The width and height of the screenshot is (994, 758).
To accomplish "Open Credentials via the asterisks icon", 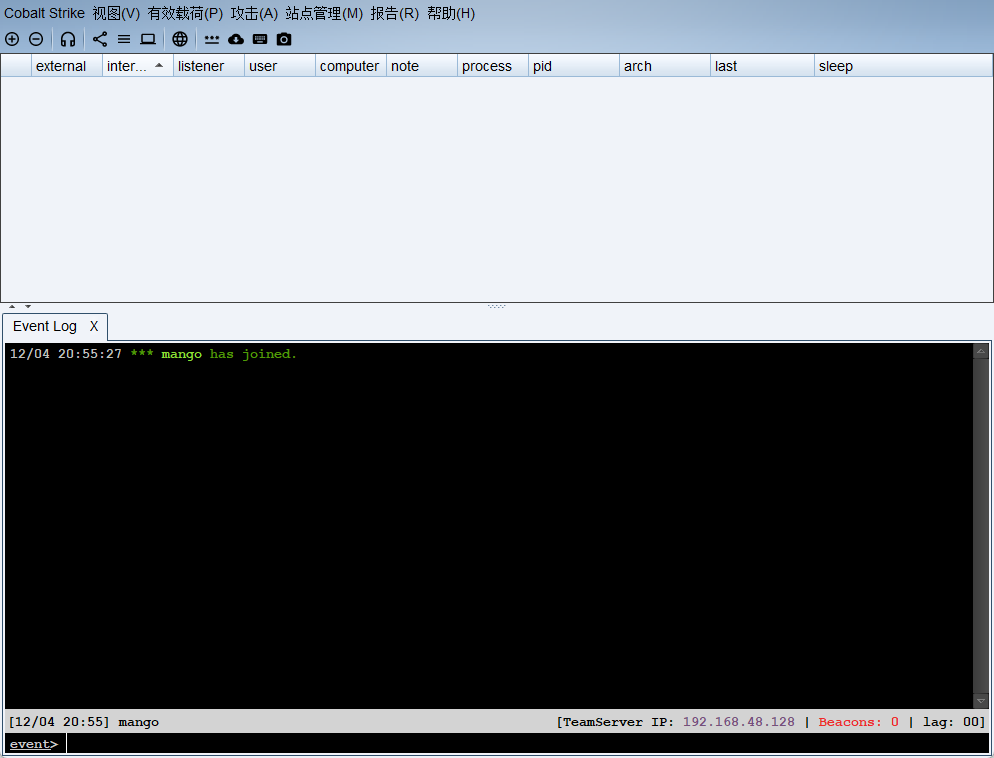I will pyautogui.click(x=212, y=39).
